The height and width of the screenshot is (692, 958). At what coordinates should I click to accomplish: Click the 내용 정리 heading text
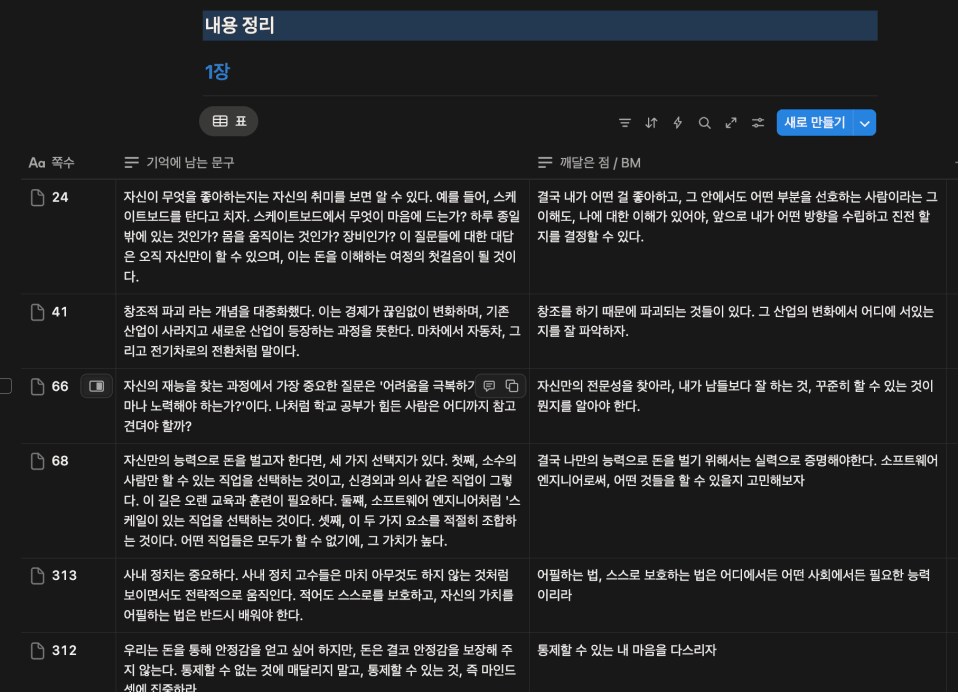pos(240,26)
